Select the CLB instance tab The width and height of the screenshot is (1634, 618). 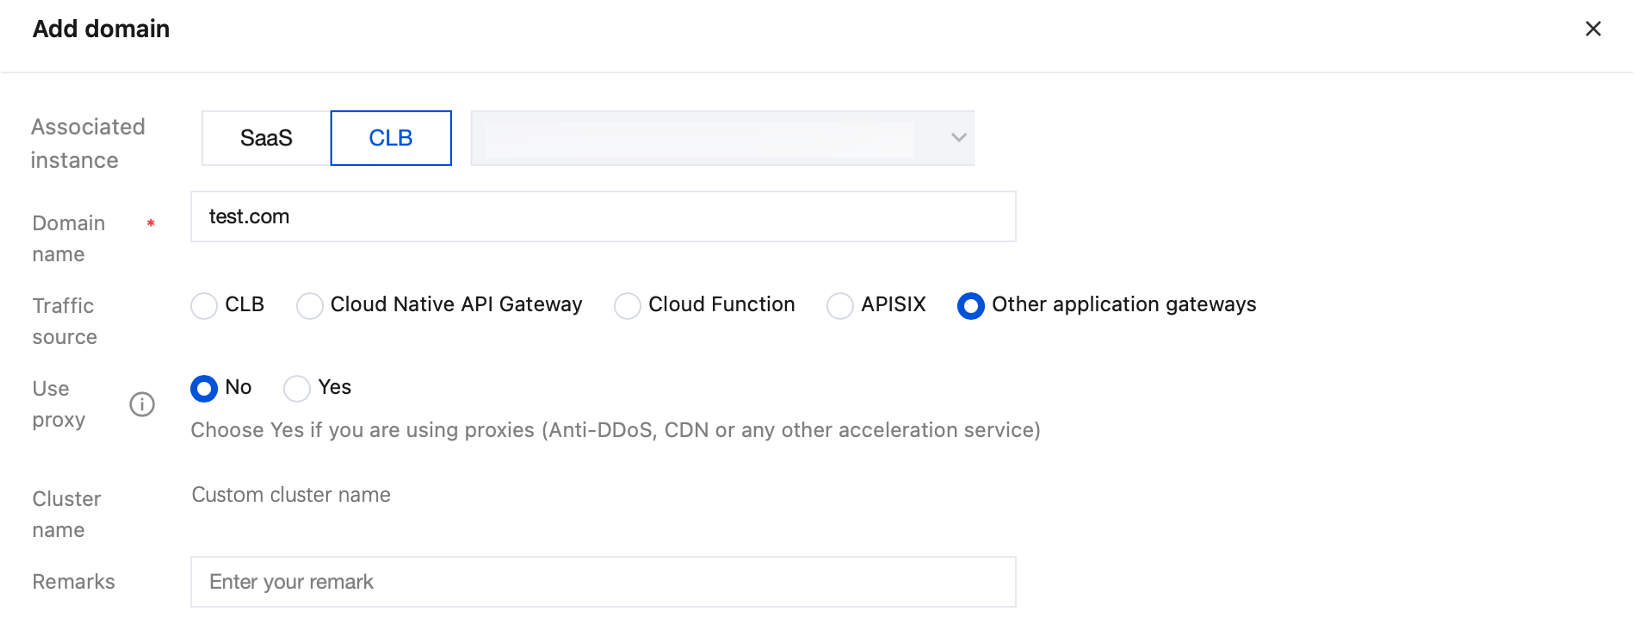[391, 138]
